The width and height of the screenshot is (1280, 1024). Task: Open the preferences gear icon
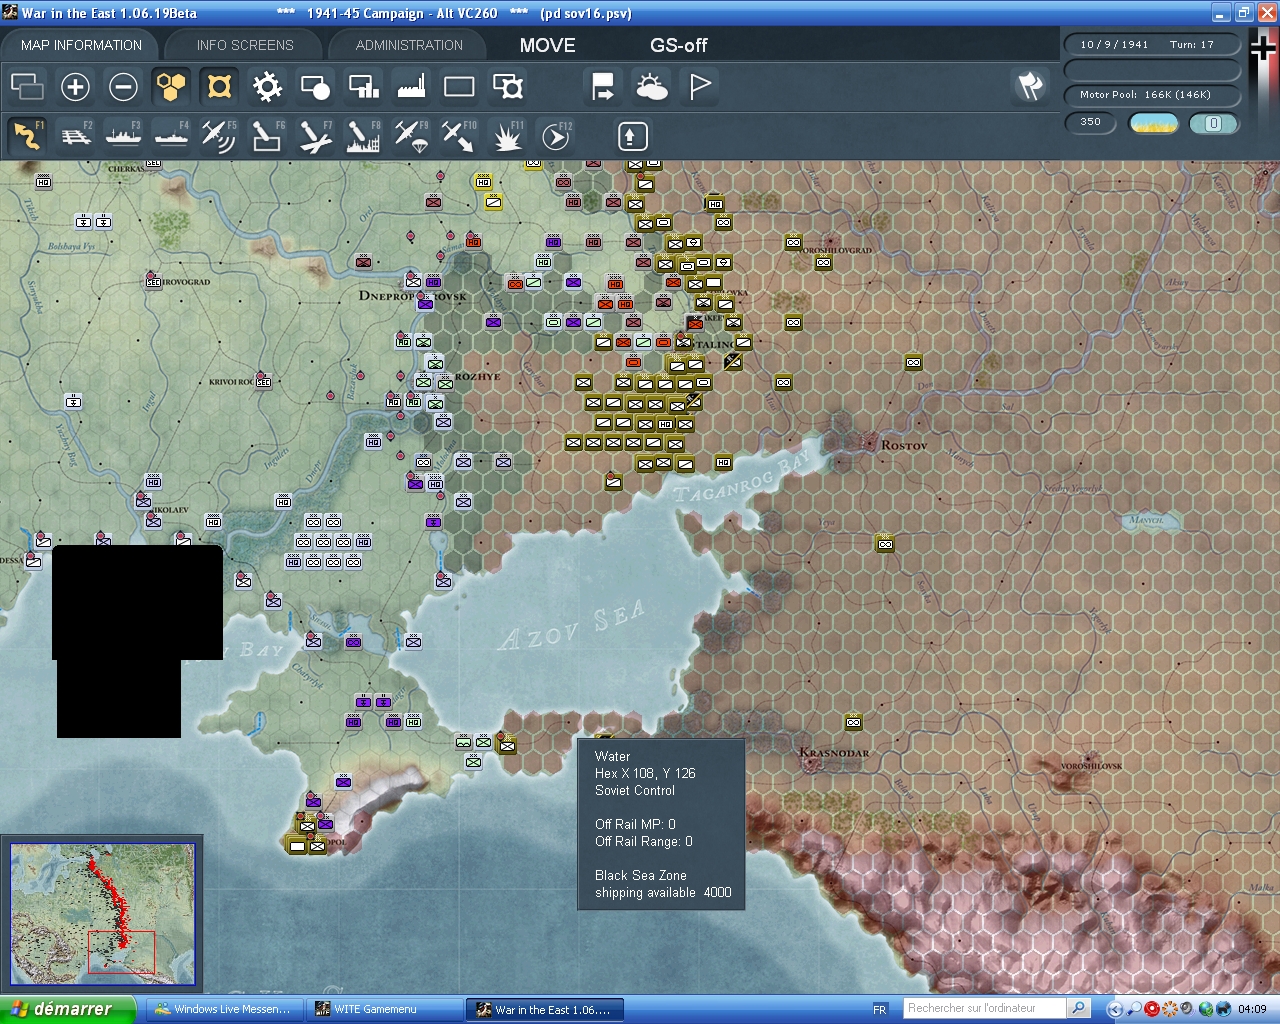(x=267, y=87)
